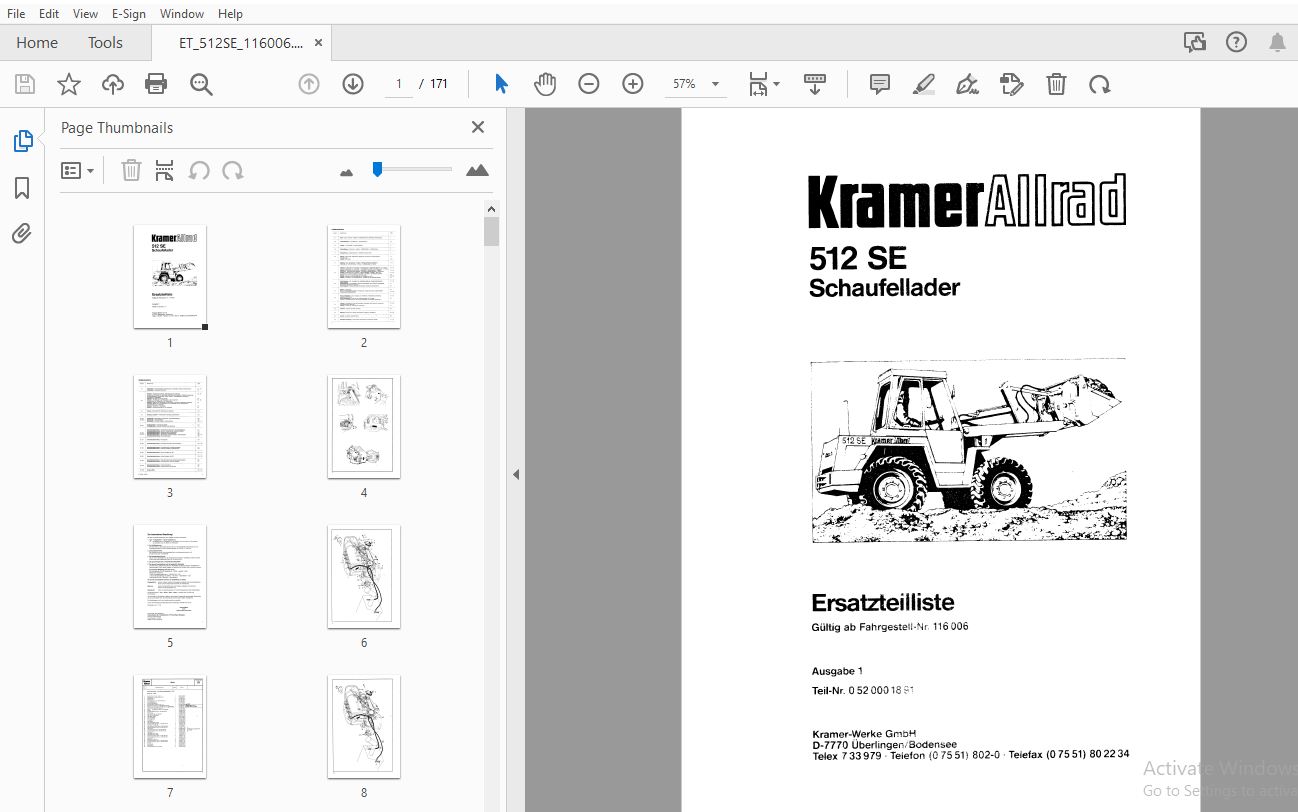1298x812 pixels.
Task: Zoom in with the plus button
Action: click(x=633, y=84)
